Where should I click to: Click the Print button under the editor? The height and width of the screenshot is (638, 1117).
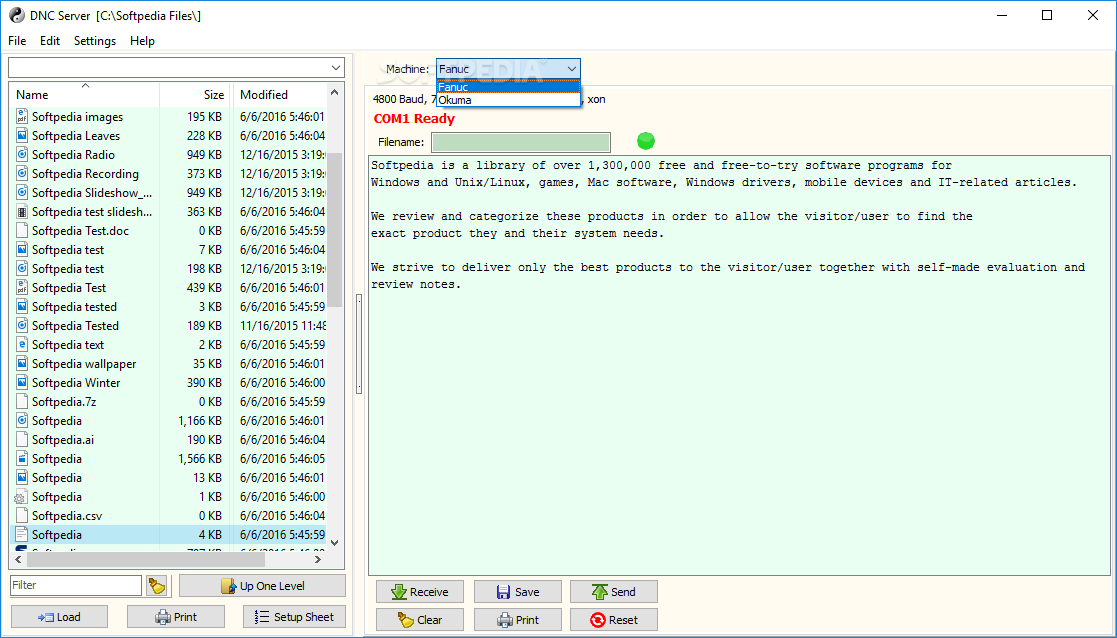[x=518, y=619]
